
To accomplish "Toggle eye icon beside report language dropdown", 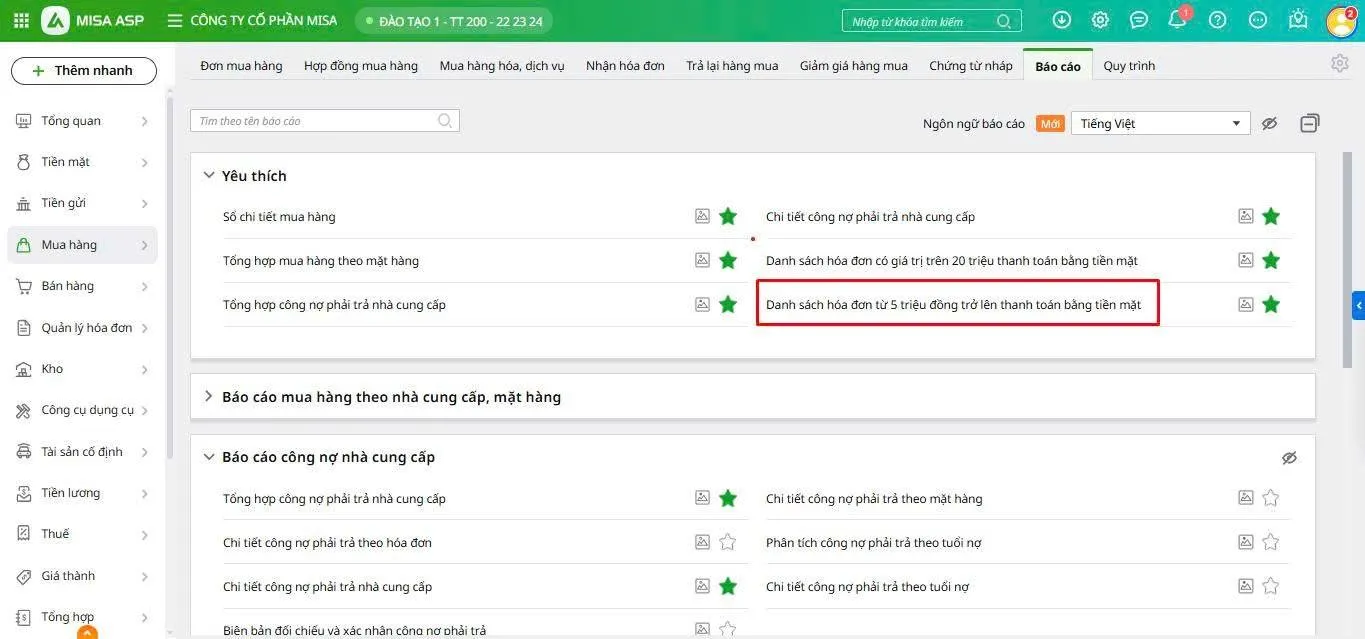I will tap(1270, 123).
